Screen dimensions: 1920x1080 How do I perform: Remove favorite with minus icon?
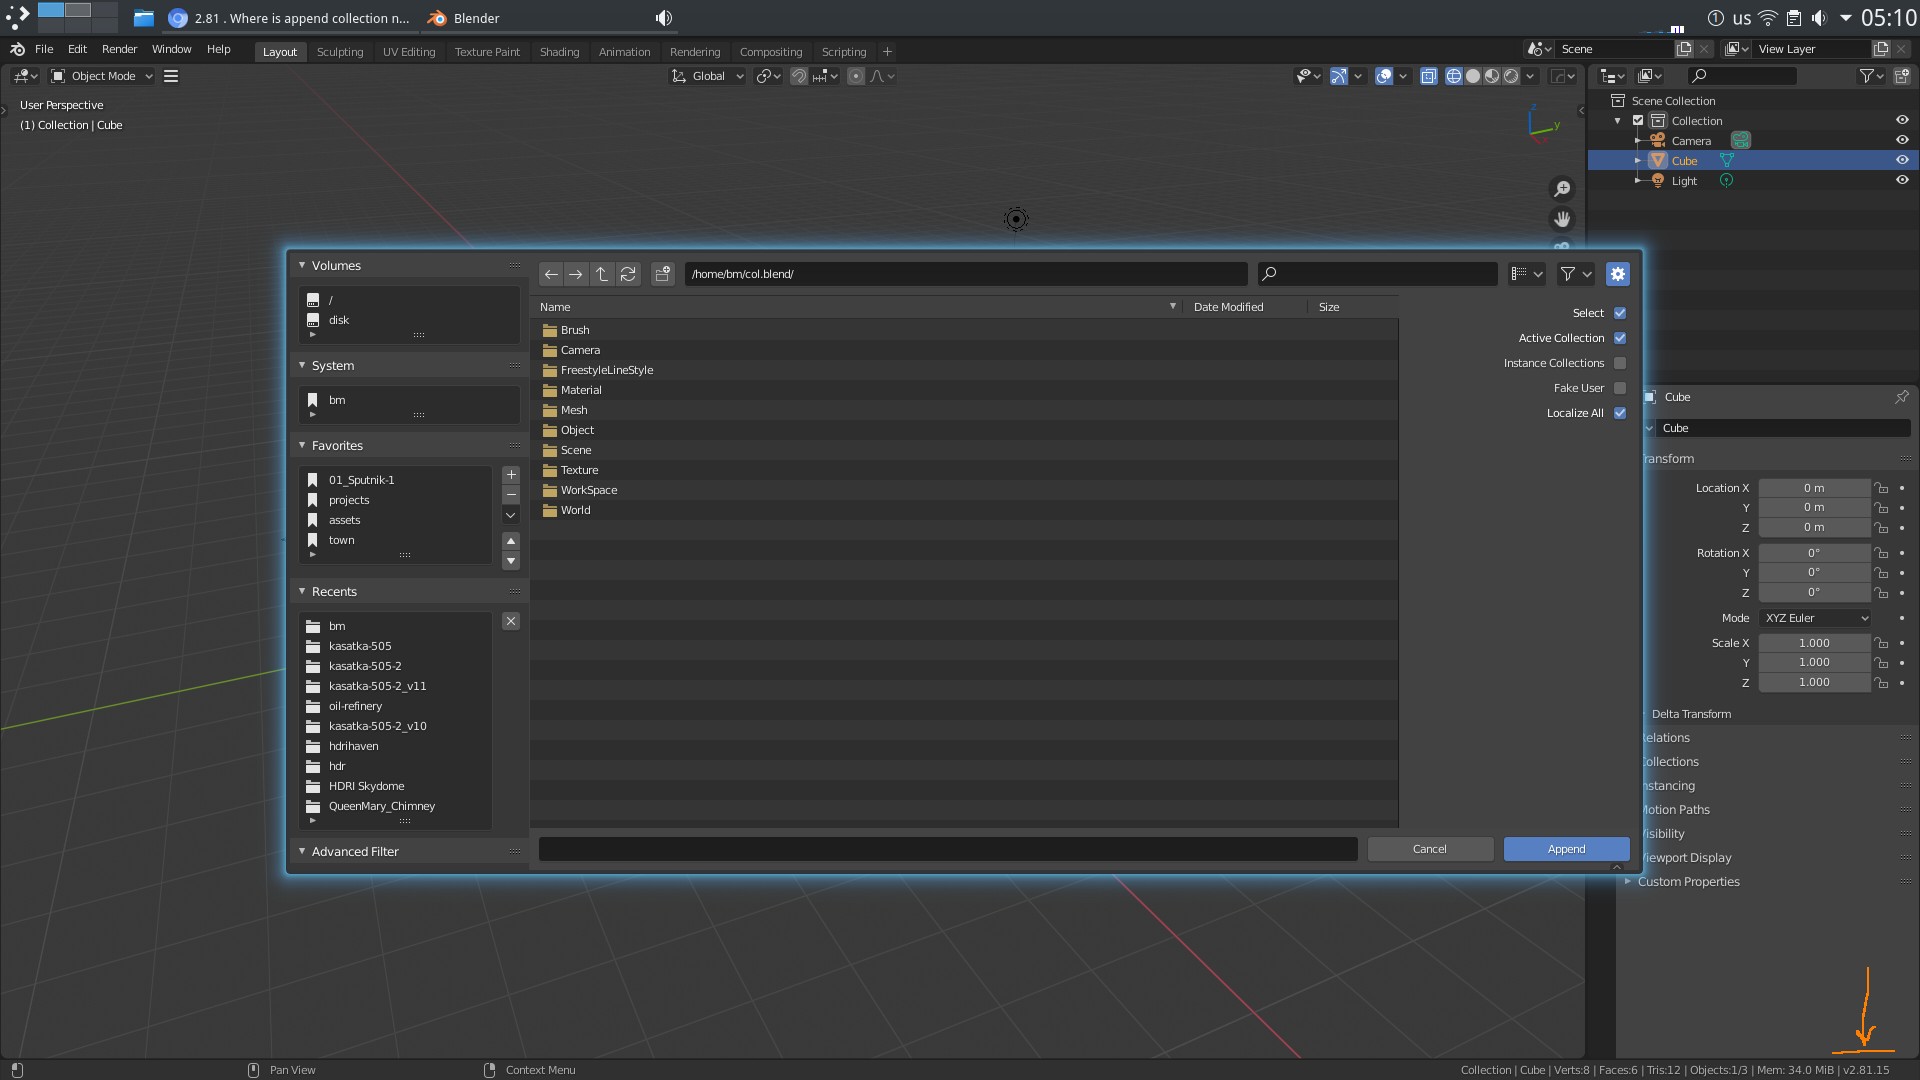click(x=511, y=495)
